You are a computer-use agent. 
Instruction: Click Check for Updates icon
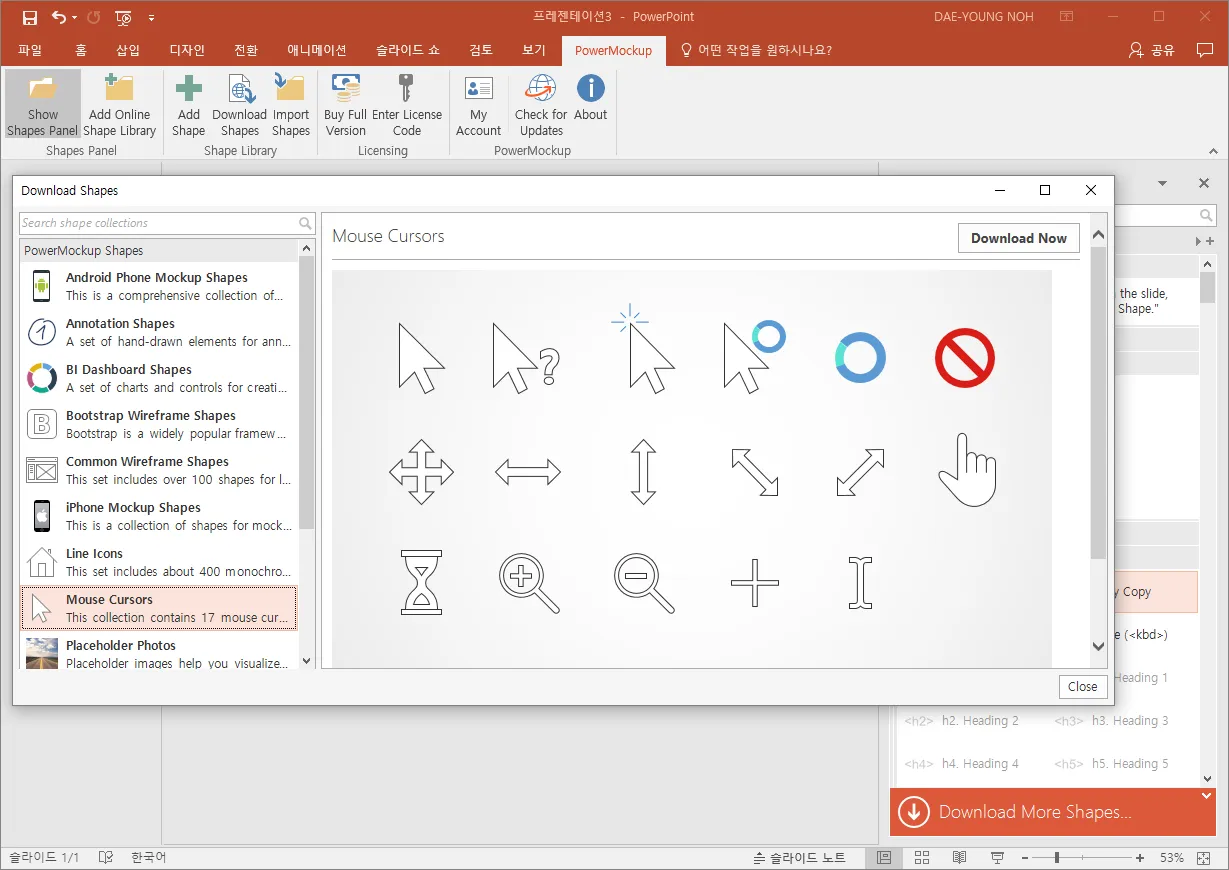point(541,90)
